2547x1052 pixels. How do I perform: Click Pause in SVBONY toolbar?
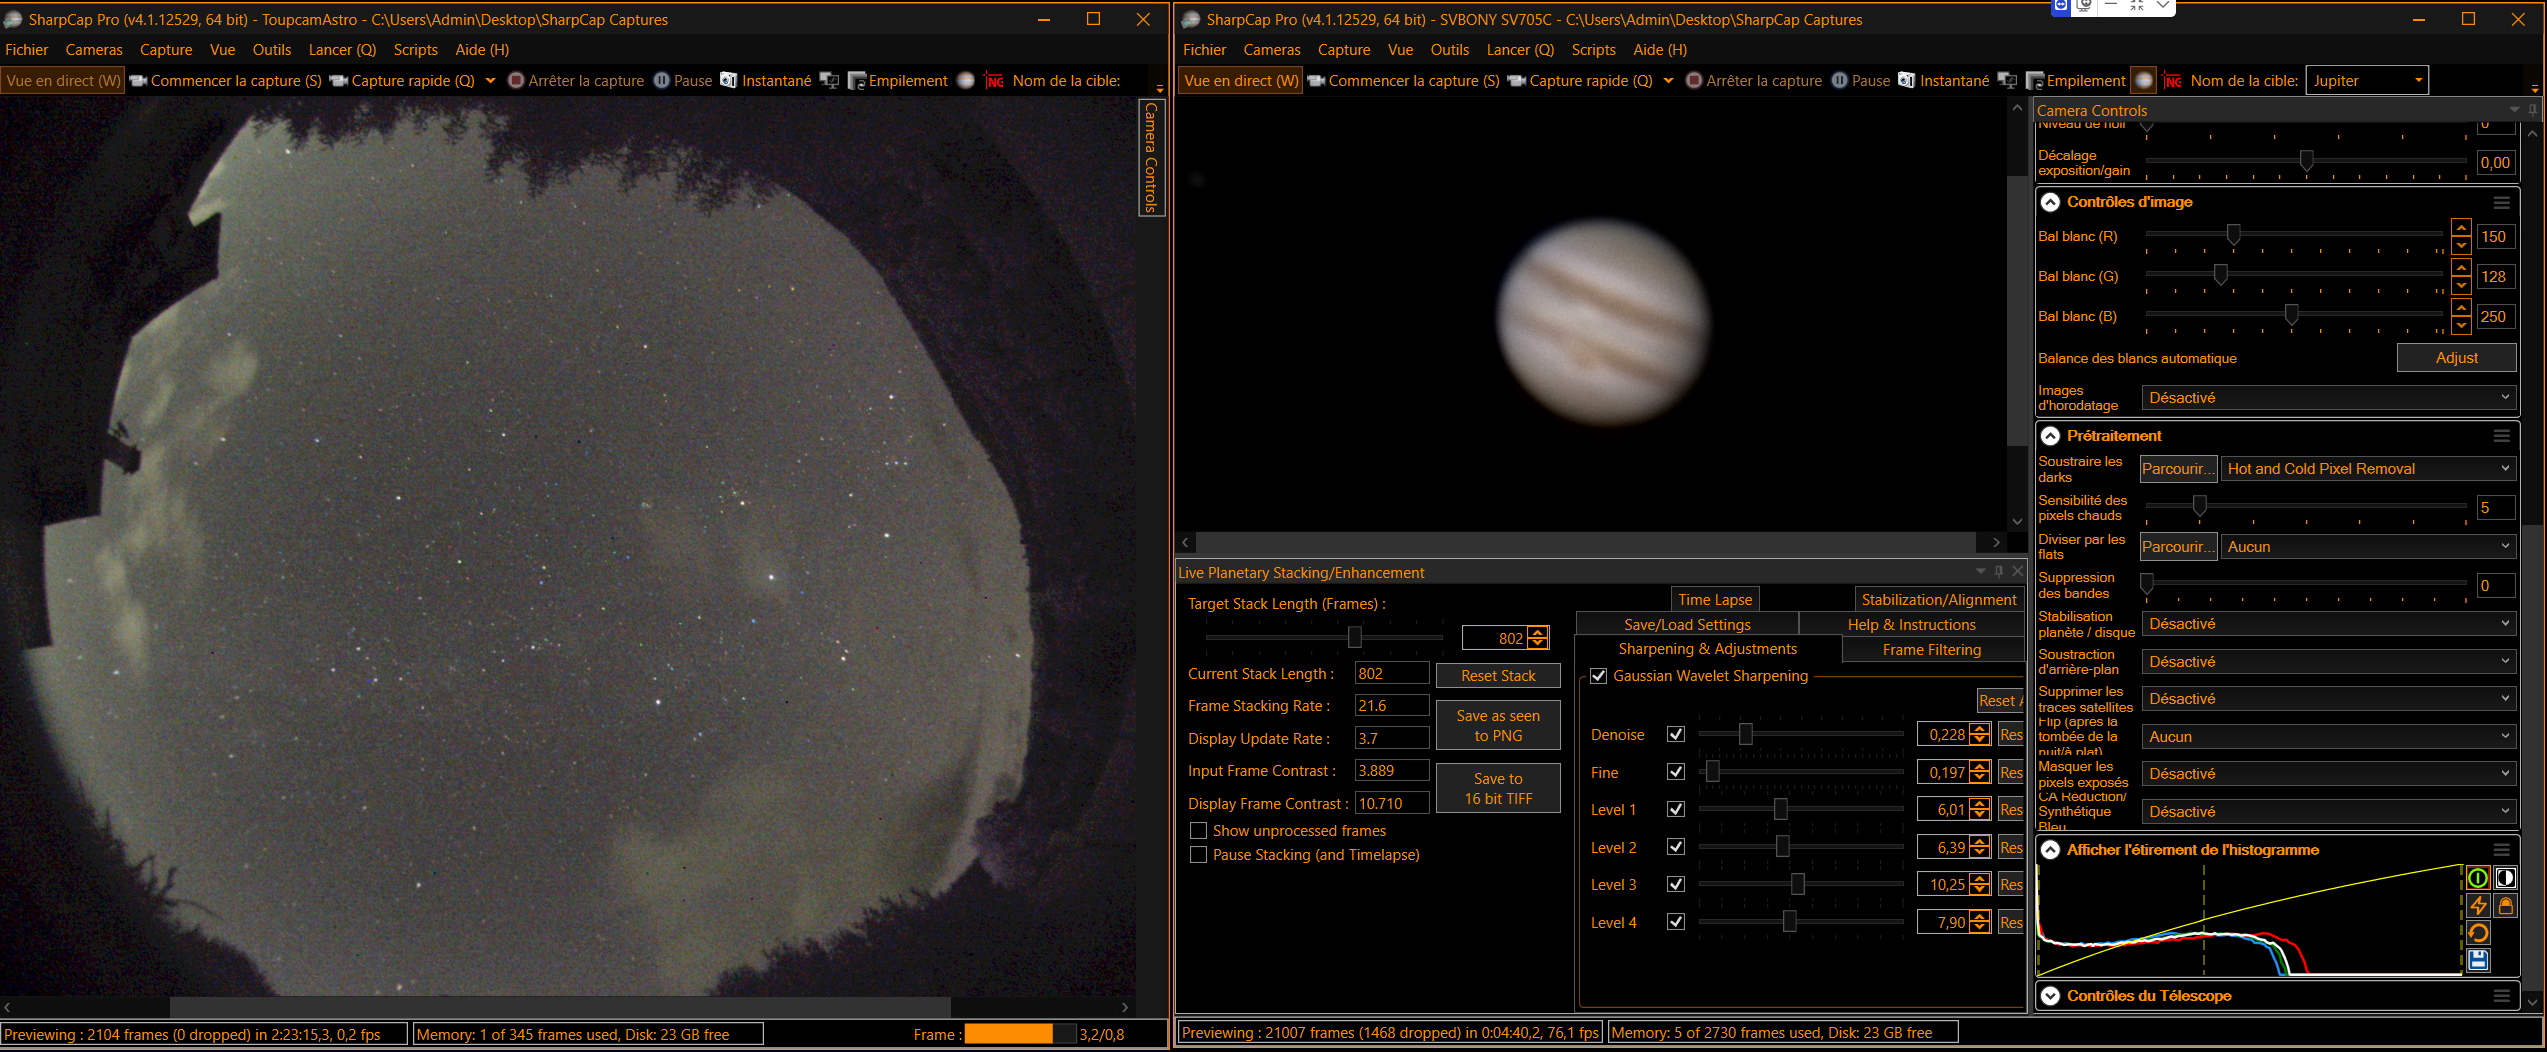coord(1860,80)
